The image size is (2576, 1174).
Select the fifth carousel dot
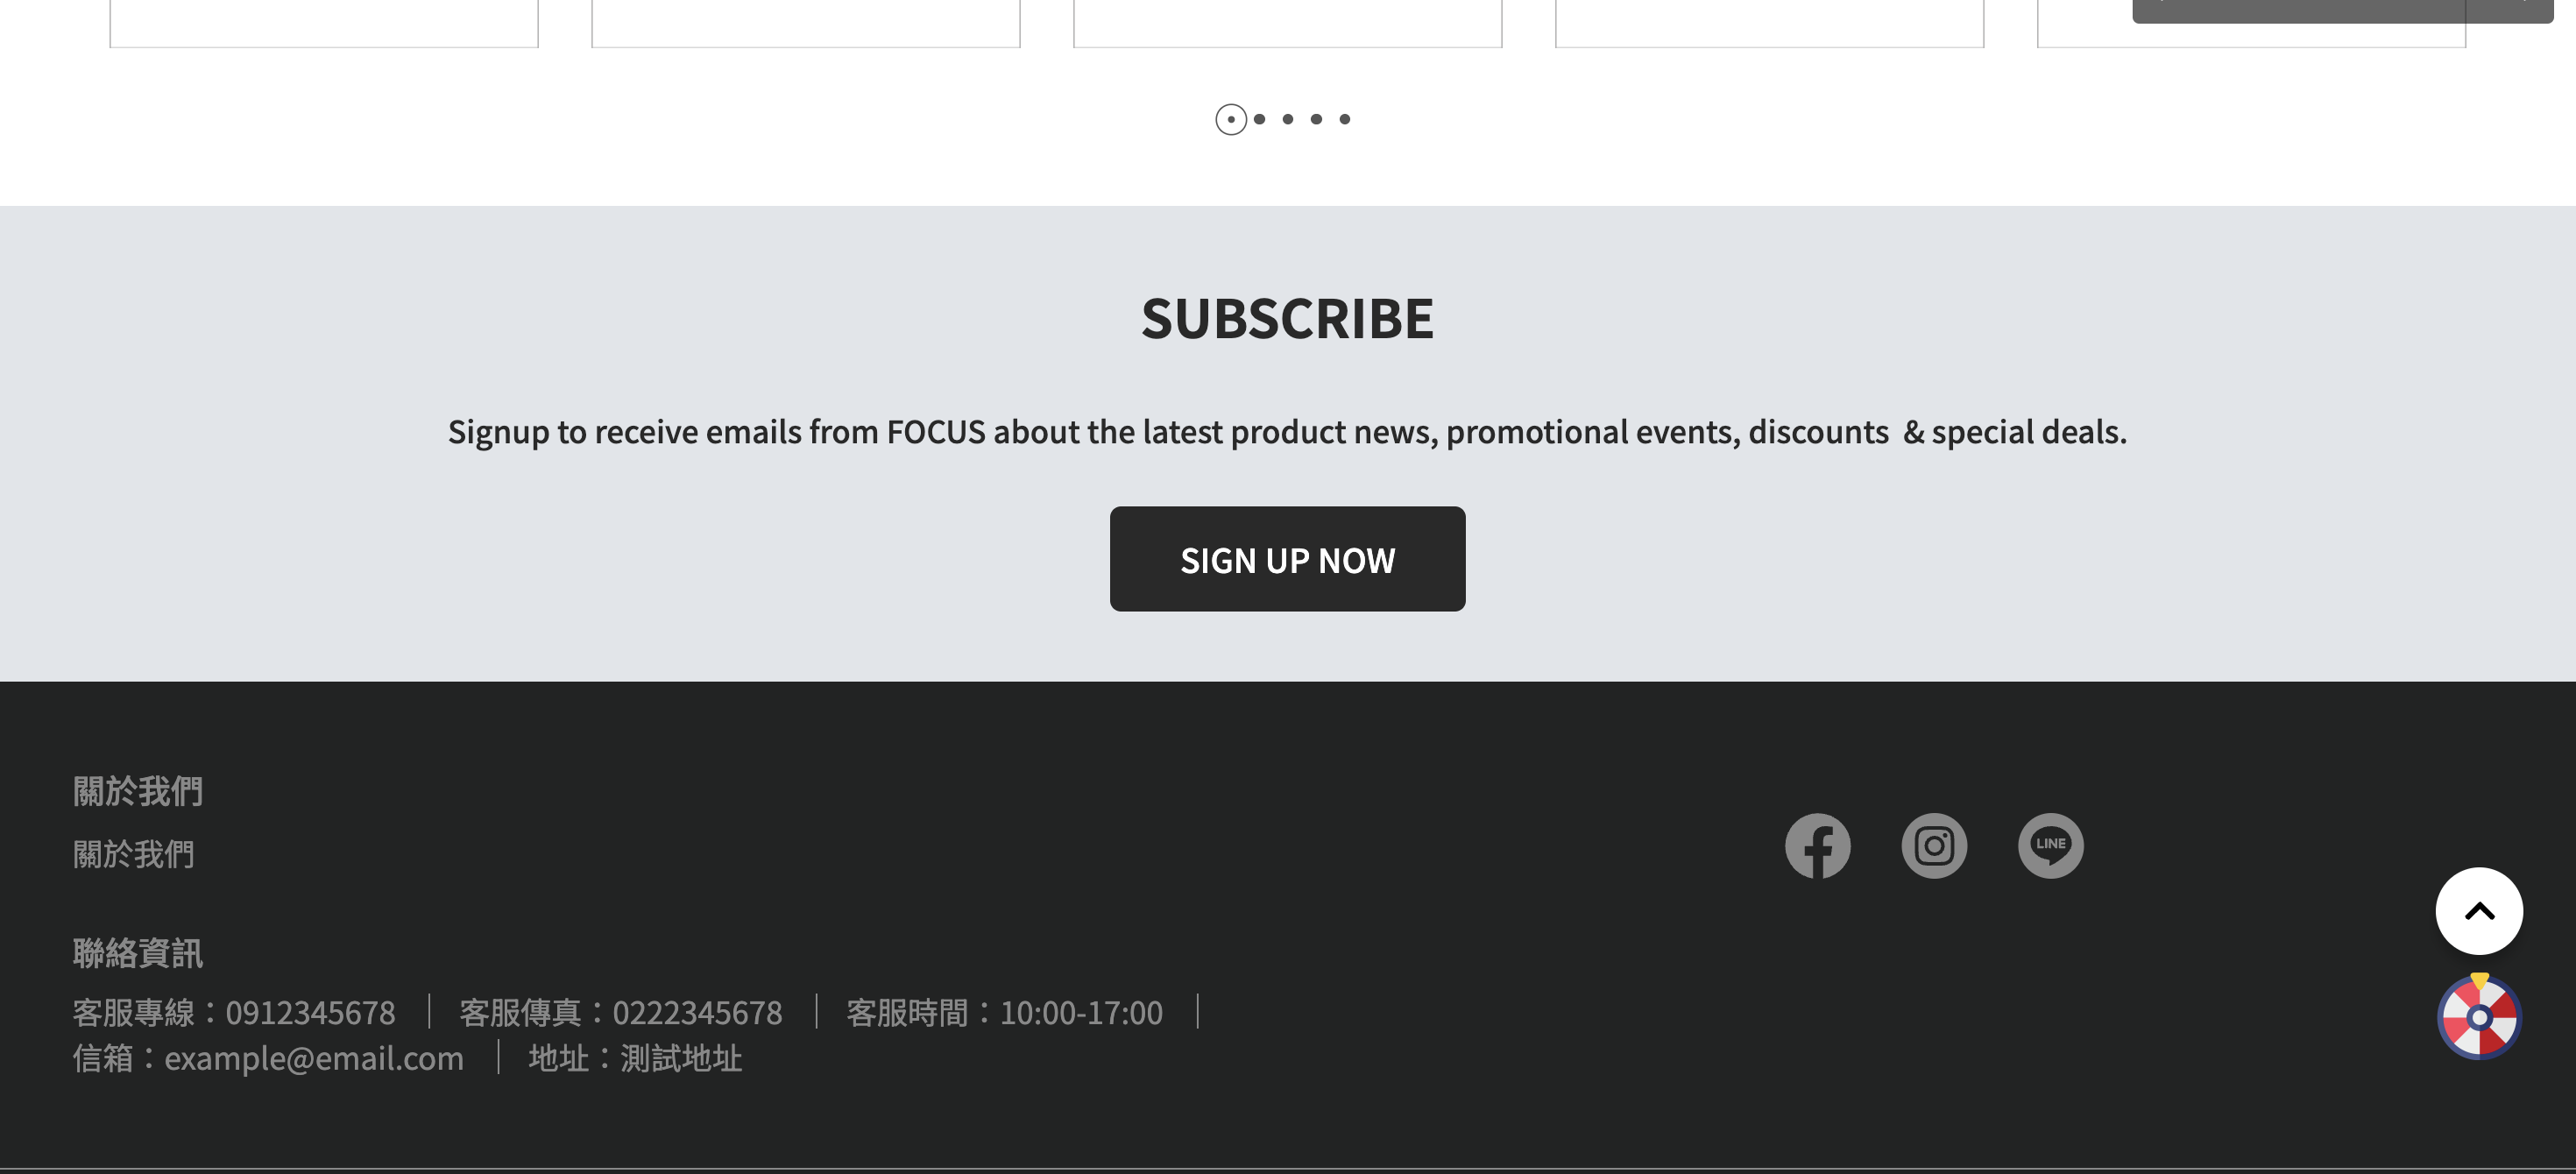(x=1345, y=119)
